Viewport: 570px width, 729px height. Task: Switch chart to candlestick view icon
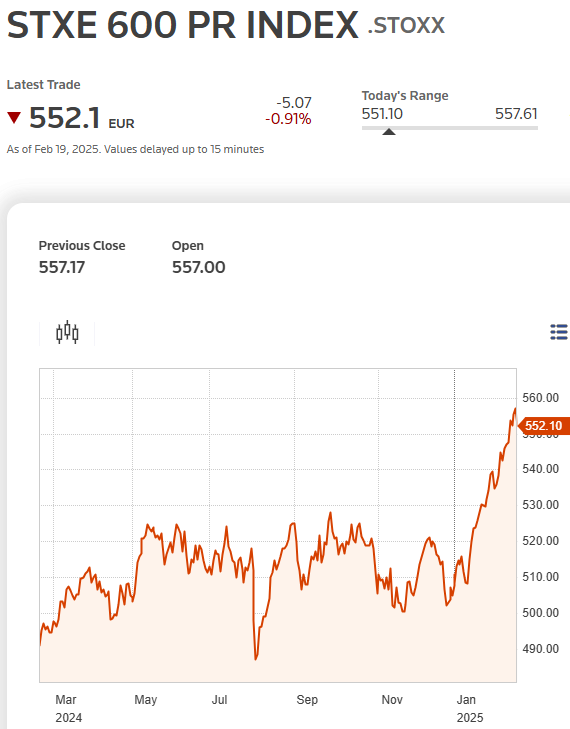(x=67, y=332)
